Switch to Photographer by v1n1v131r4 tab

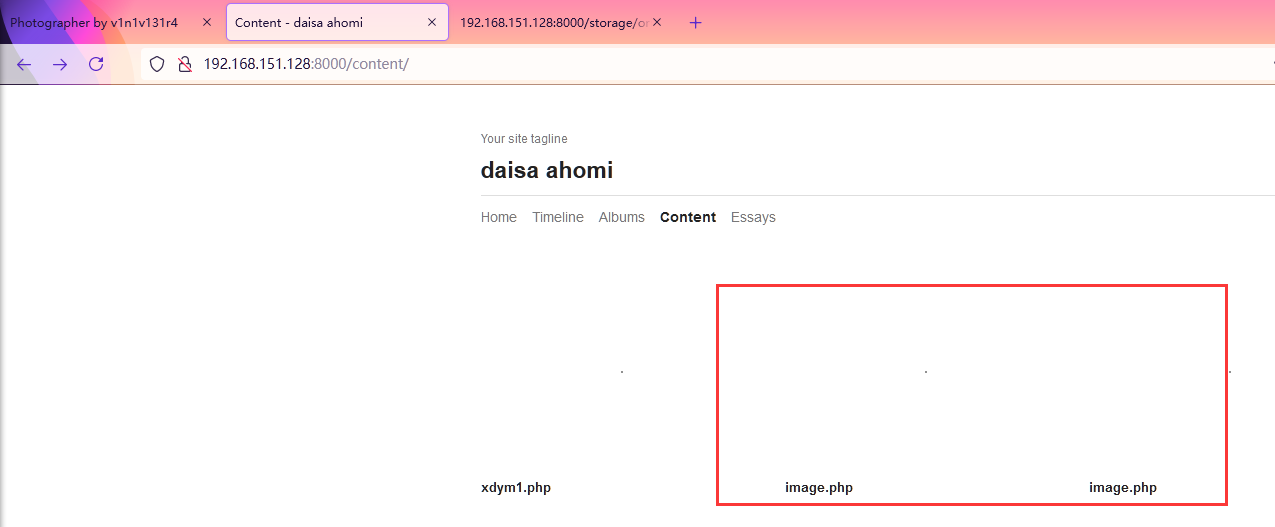(x=95, y=22)
